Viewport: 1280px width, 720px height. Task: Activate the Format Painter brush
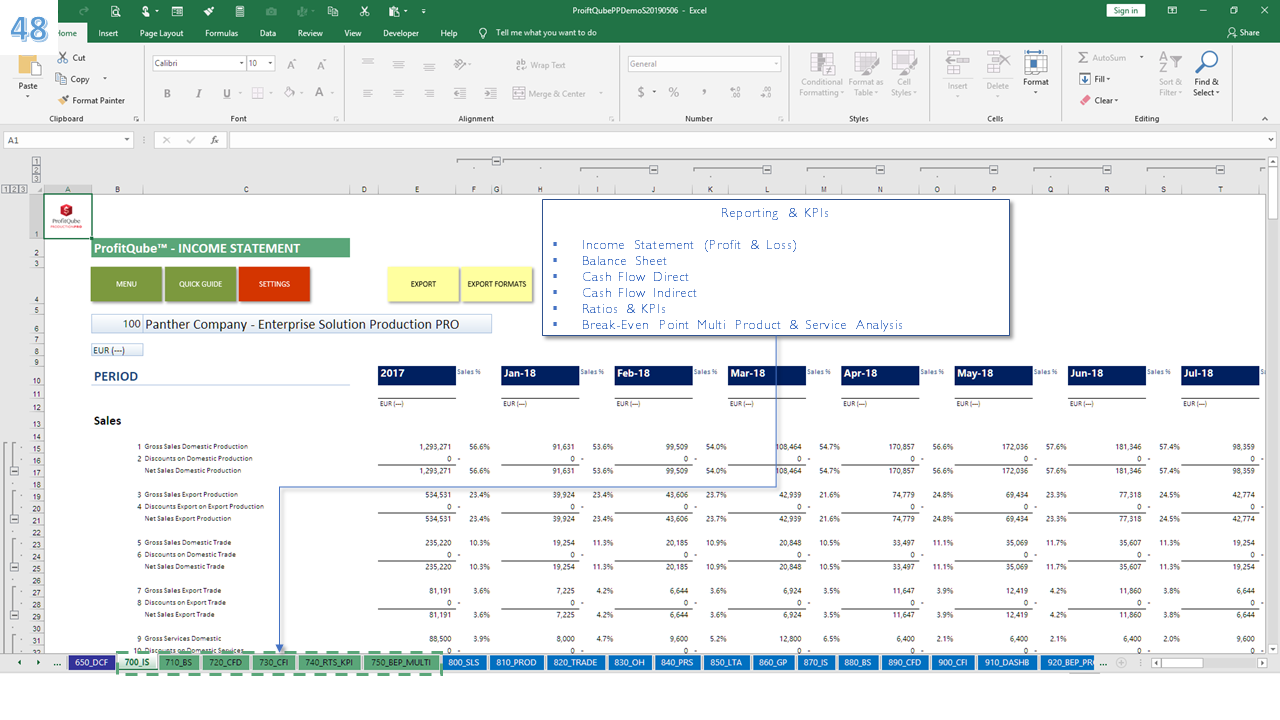click(64, 100)
